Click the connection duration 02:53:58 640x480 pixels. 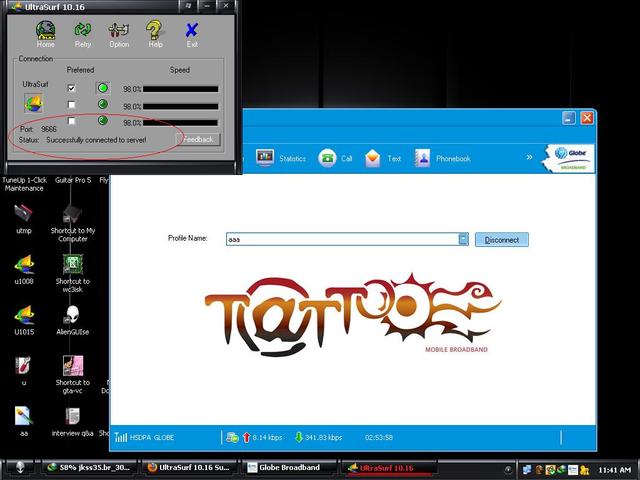(x=379, y=438)
